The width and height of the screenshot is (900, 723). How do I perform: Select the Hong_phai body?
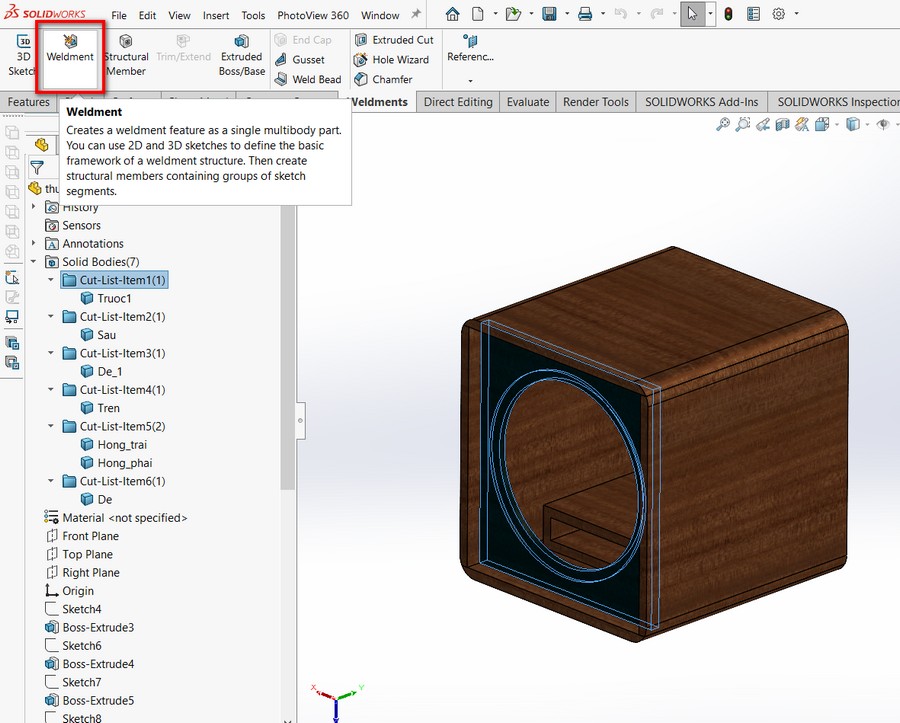click(x=117, y=463)
